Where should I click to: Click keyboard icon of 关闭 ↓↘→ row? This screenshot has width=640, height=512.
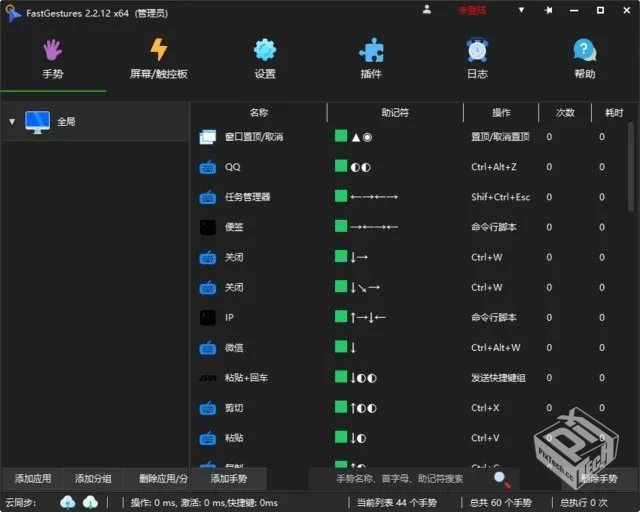pos(208,288)
